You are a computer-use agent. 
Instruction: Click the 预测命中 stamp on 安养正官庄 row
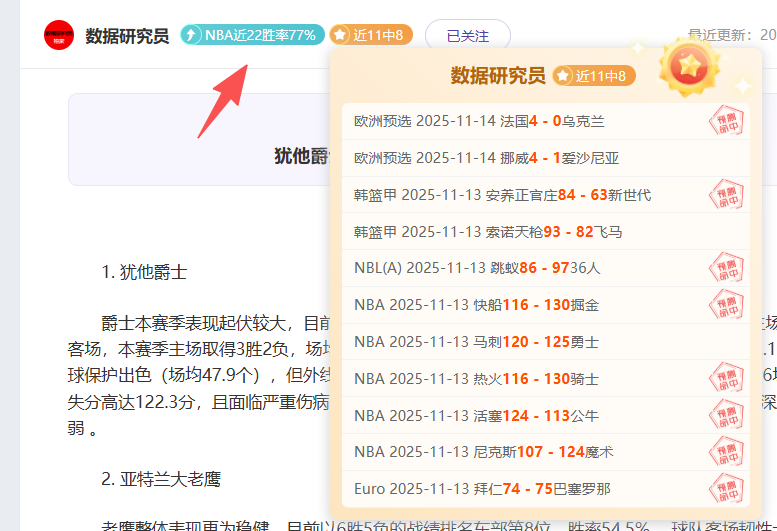click(725, 194)
